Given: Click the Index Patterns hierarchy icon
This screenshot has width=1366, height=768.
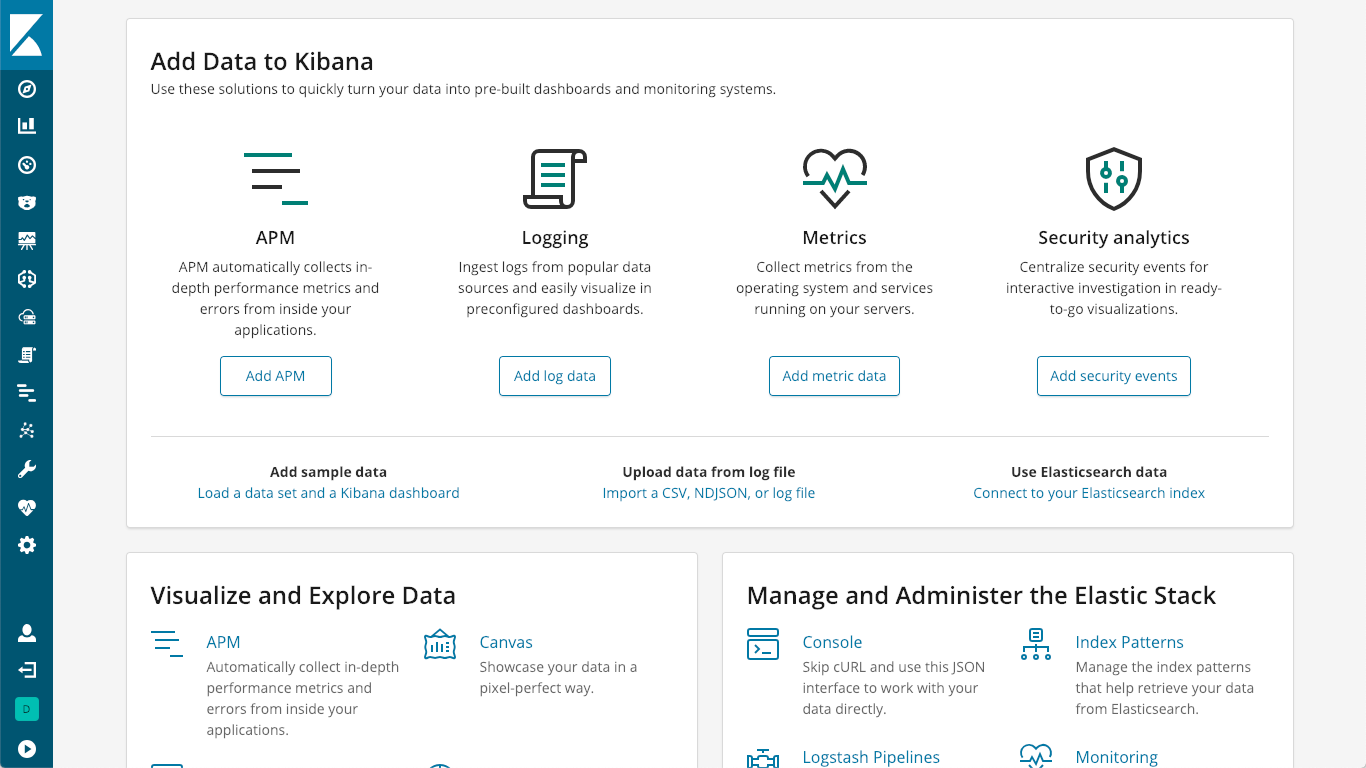Looking at the screenshot, I should pyautogui.click(x=1036, y=644).
